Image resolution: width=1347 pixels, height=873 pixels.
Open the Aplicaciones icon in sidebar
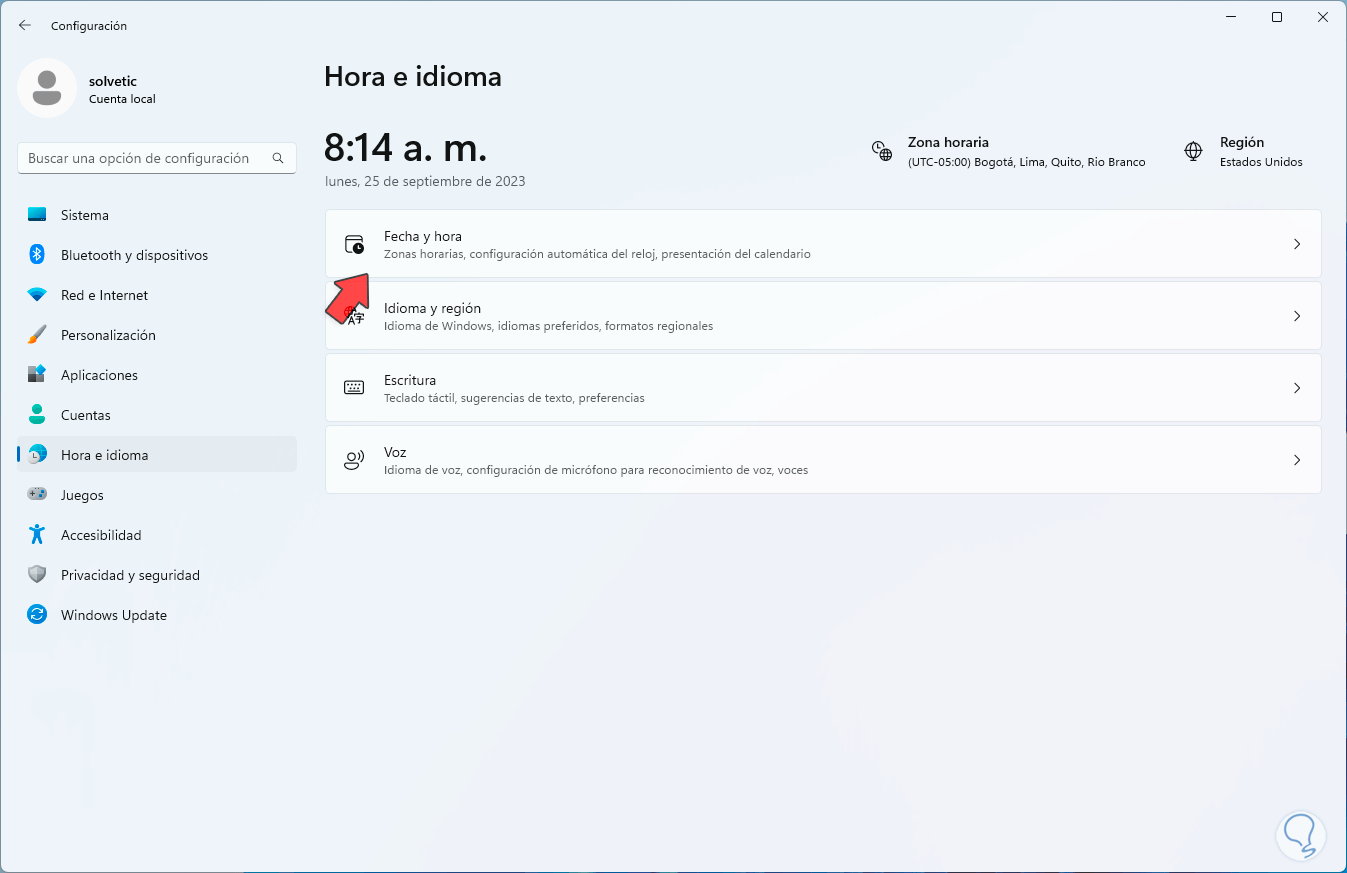click(37, 375)
